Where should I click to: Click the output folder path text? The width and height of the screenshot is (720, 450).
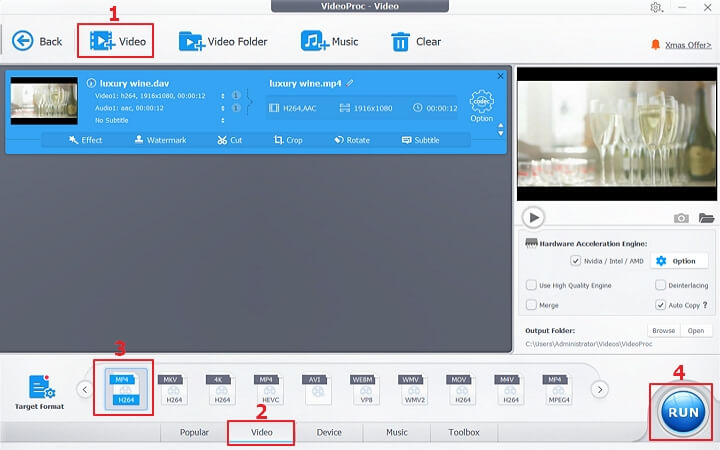589,343
